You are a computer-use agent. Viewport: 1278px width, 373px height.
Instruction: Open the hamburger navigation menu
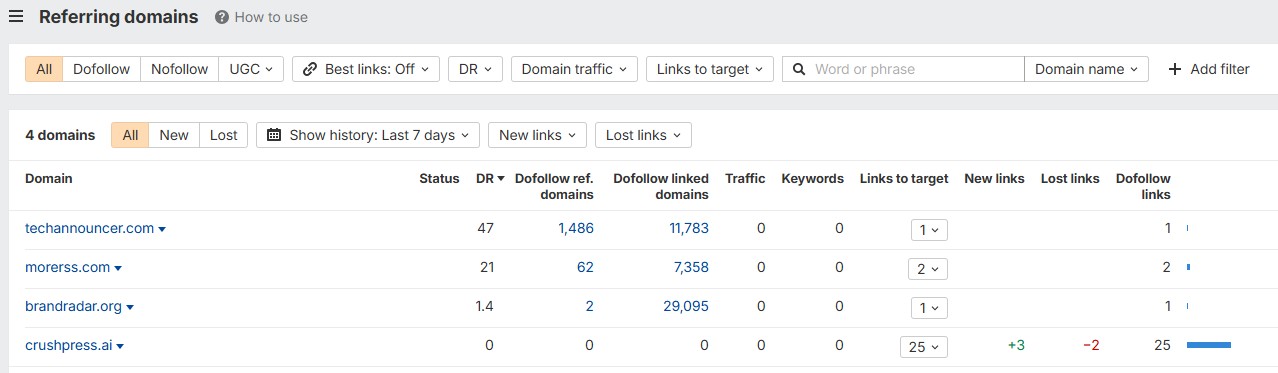point(16,17)
